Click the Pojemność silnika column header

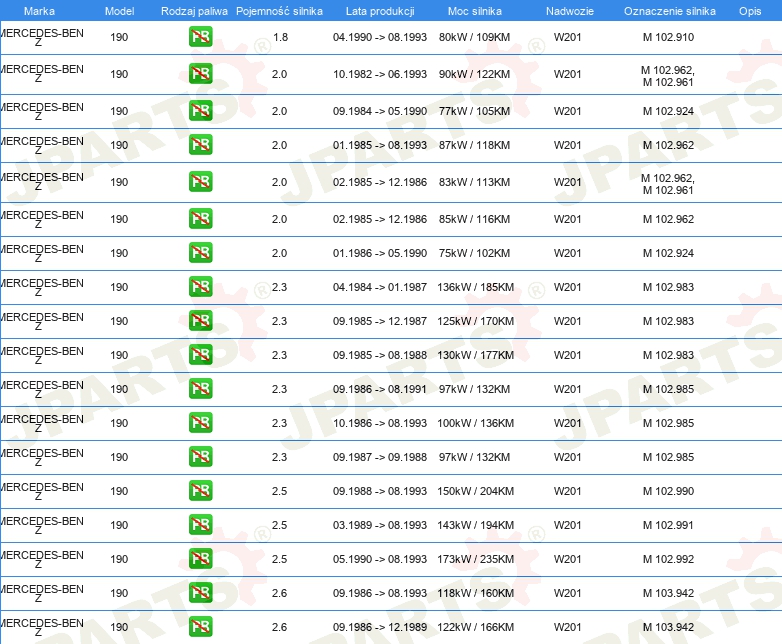[279, 11]
